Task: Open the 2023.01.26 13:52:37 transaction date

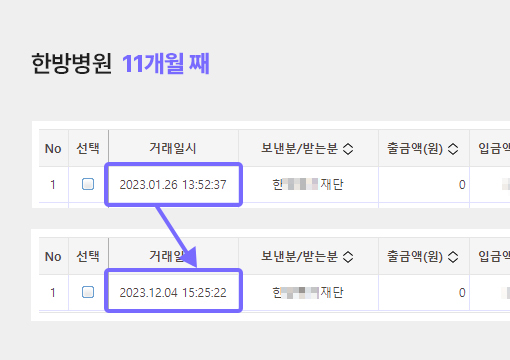Action: (x=173, y=184)
